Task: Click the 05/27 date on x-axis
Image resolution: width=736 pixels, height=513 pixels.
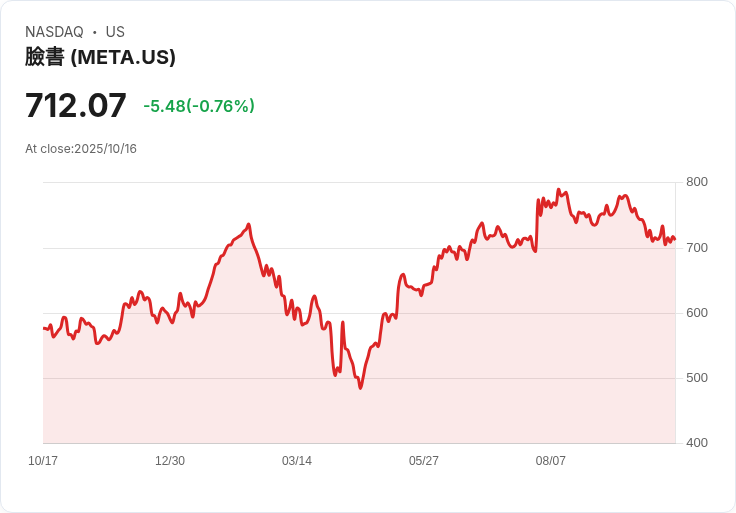Action: [x=424, y=461]
